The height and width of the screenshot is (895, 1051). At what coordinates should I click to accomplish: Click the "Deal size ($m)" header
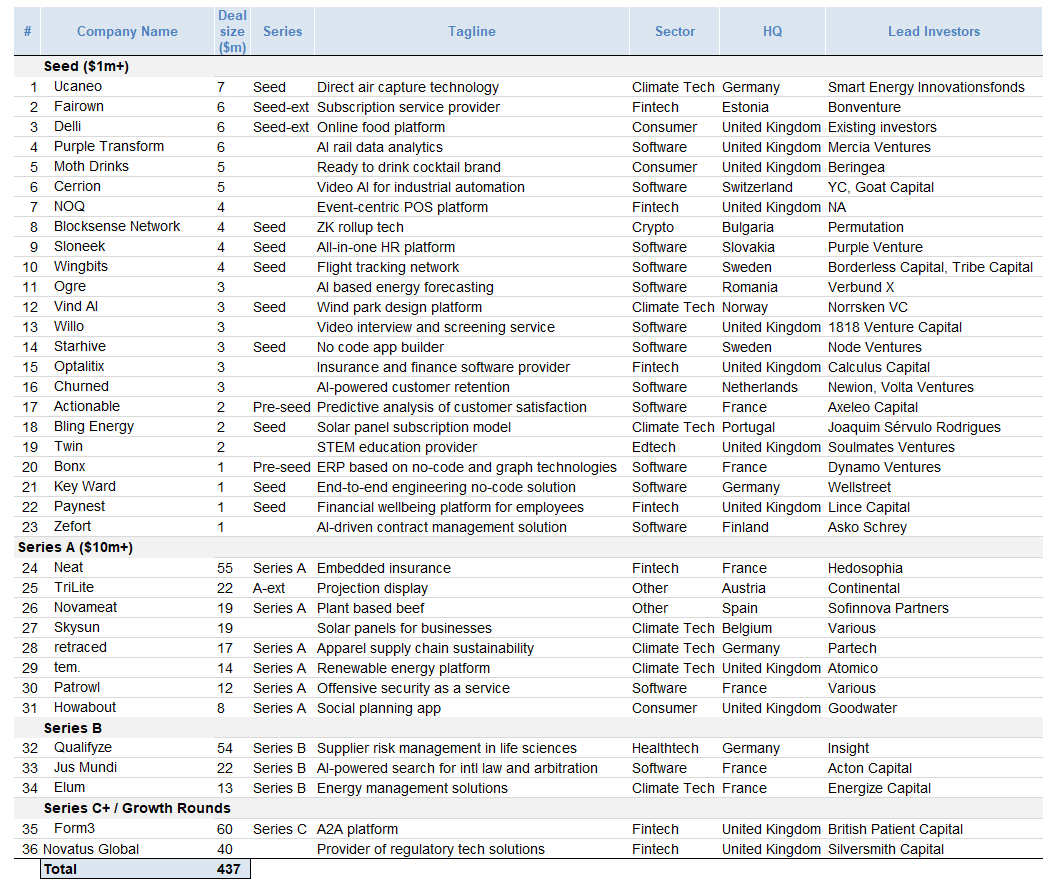232,32
